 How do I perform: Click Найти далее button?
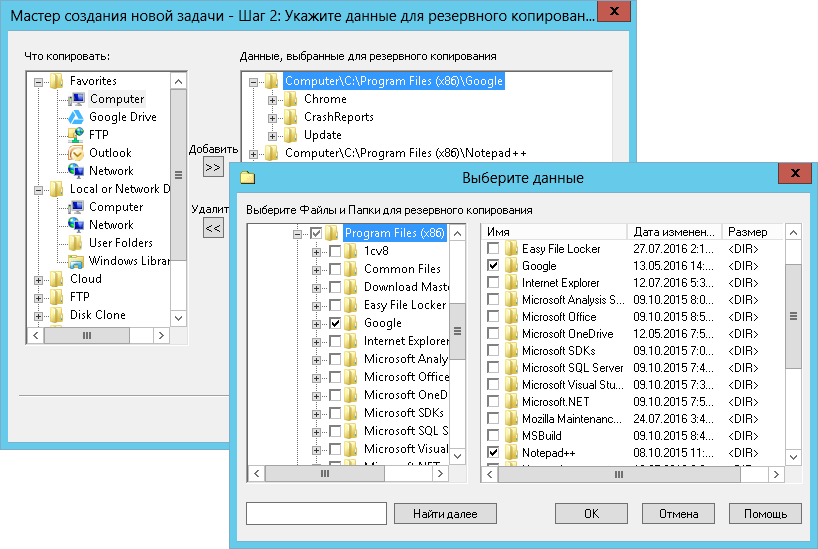click(445, 514)
